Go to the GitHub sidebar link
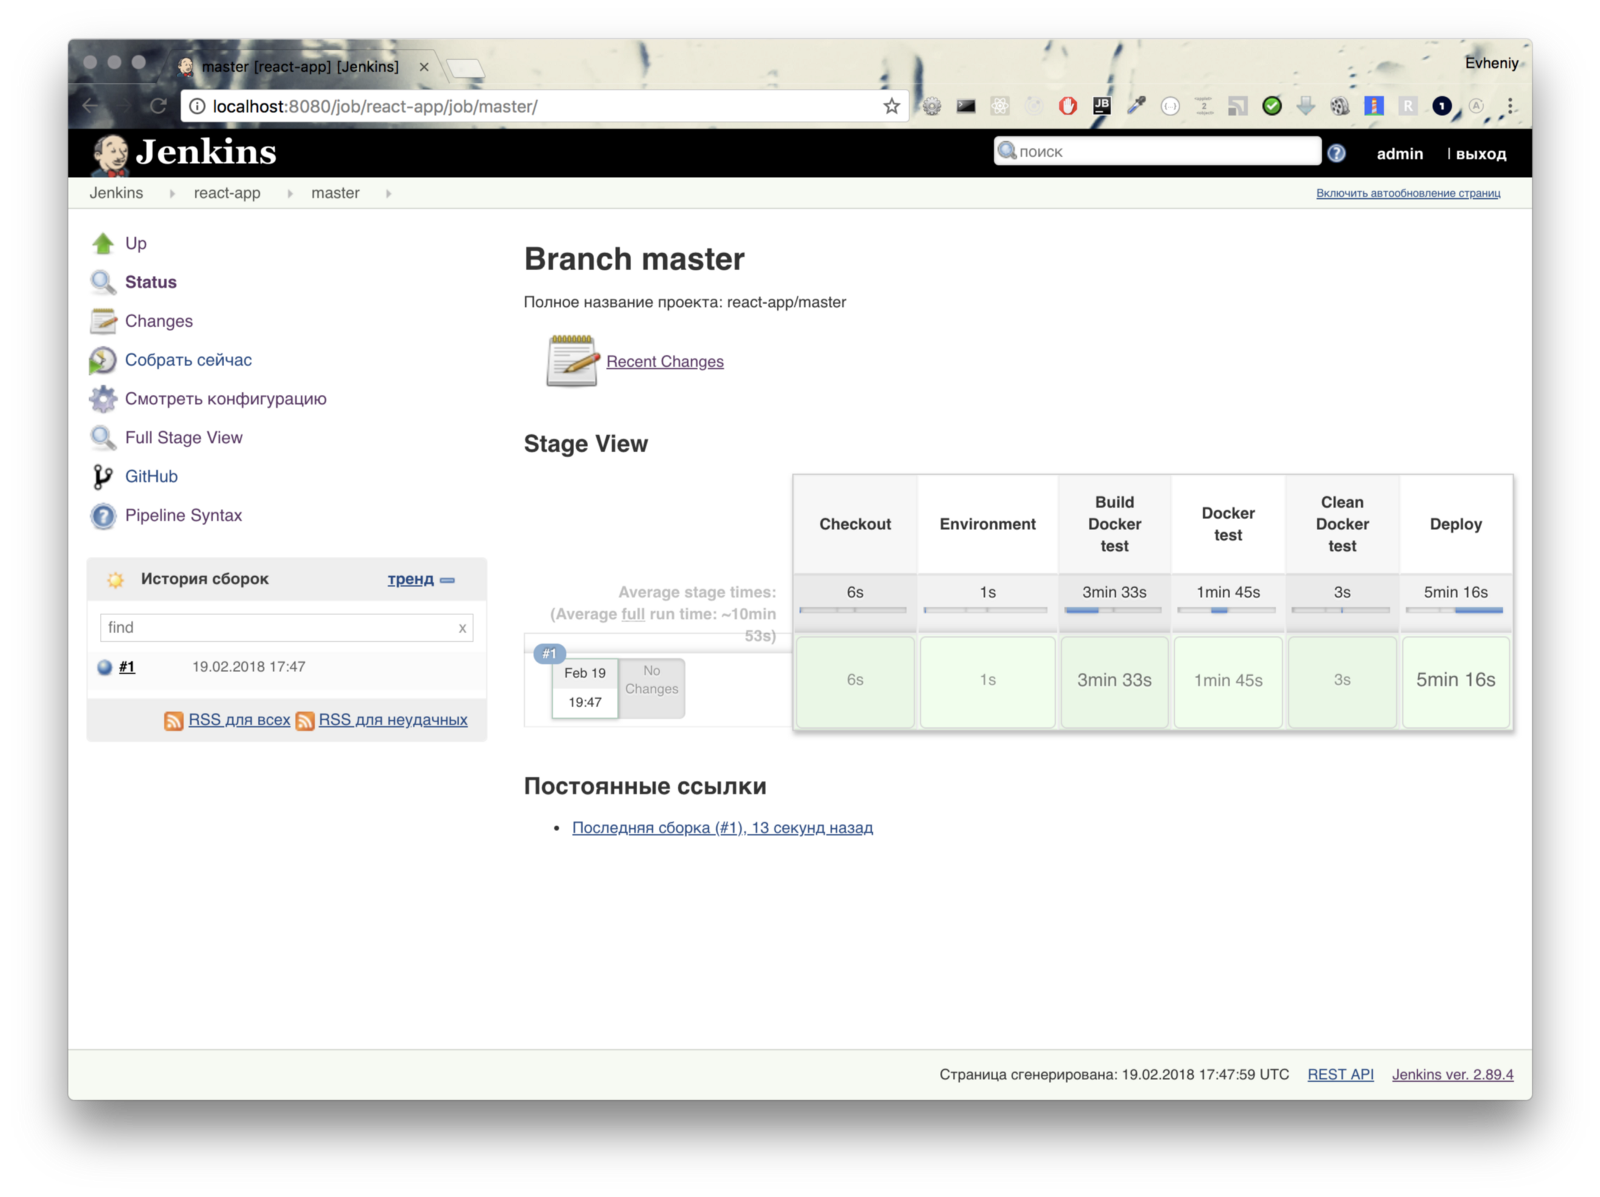Screen dimensions: 1600x1197 pyautogui.click(x=151, y=477)
